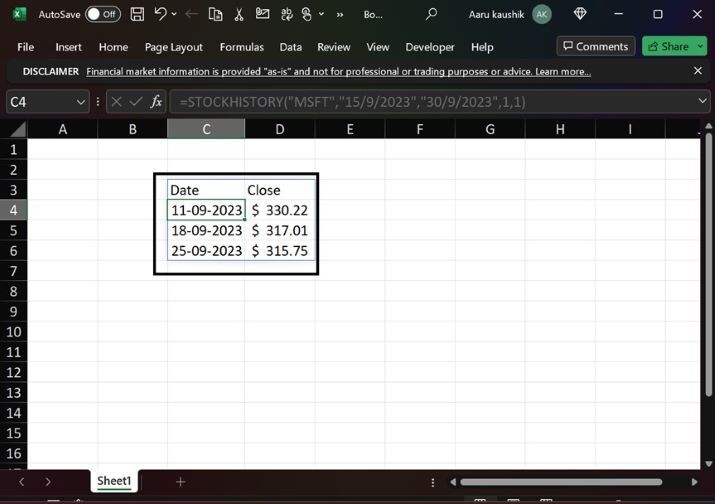Image resolution: width=715 pixels, height=504 pixels.
Task: Click the Select All corner triangle
Action: point(16,129)
